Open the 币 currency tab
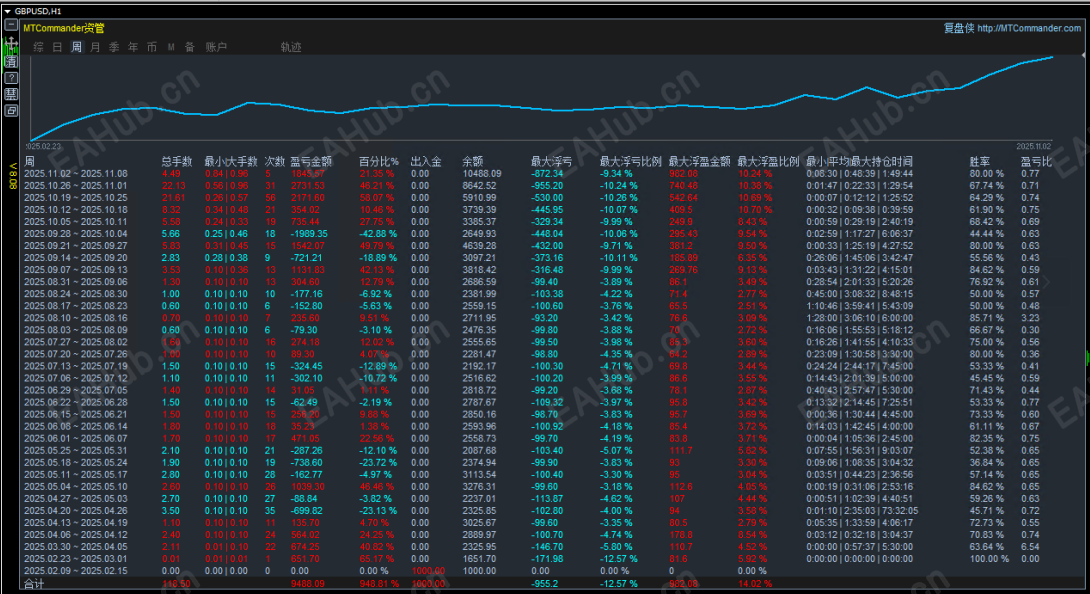The height and width of the screenshot is (594, 1090). click(152, 47)
